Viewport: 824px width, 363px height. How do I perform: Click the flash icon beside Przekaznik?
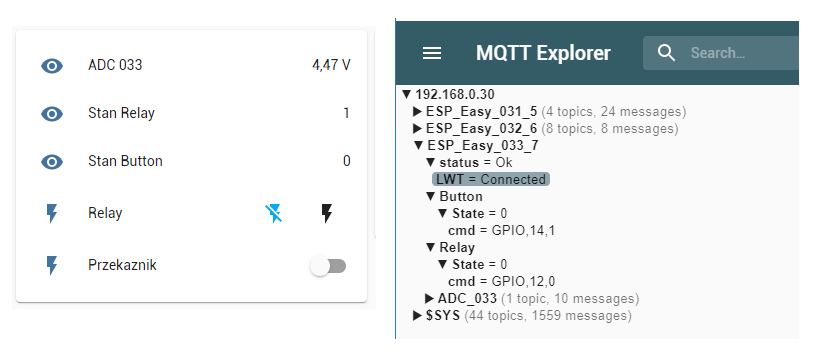pyautogui.click(x=52, y=265)
